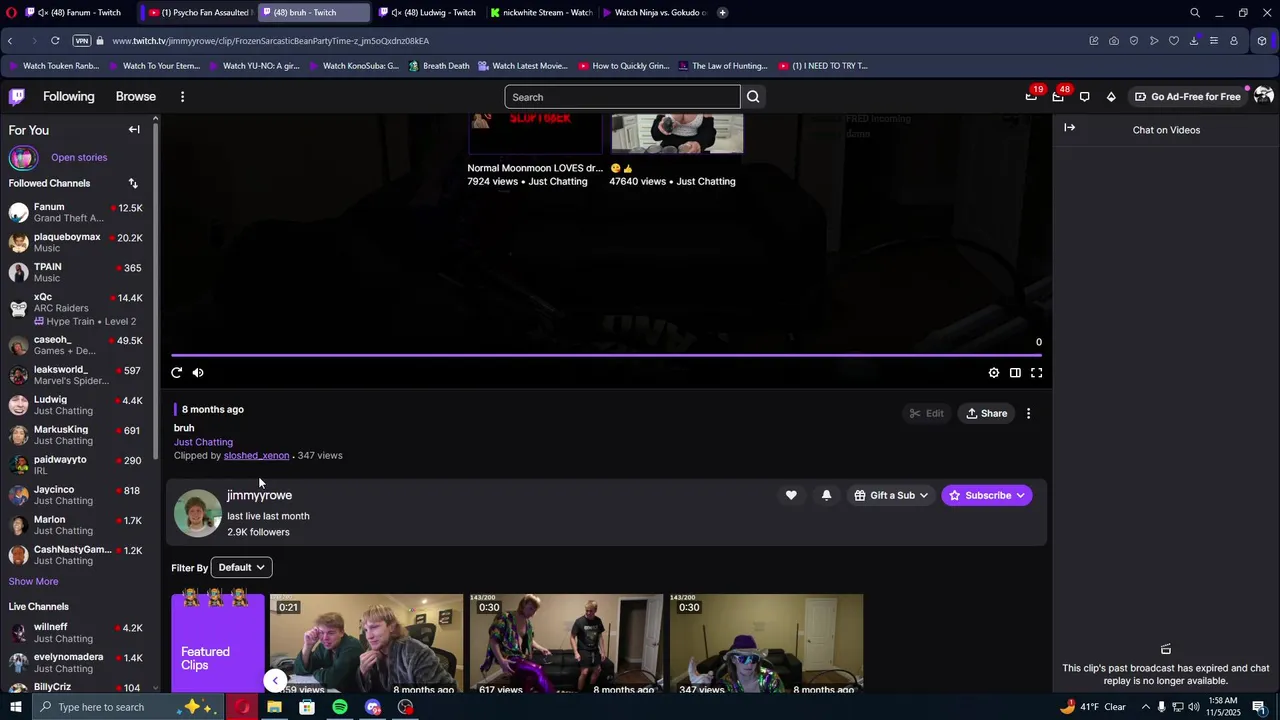Toggle theatre mode in the player
This screenshot has height=720, width=1280.
[1015, 373]
